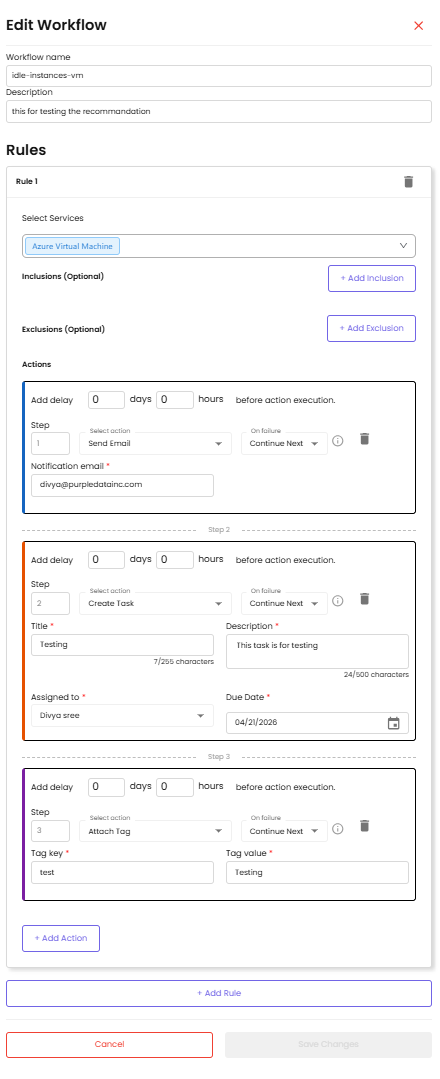Click the + Add Action button

61,938
